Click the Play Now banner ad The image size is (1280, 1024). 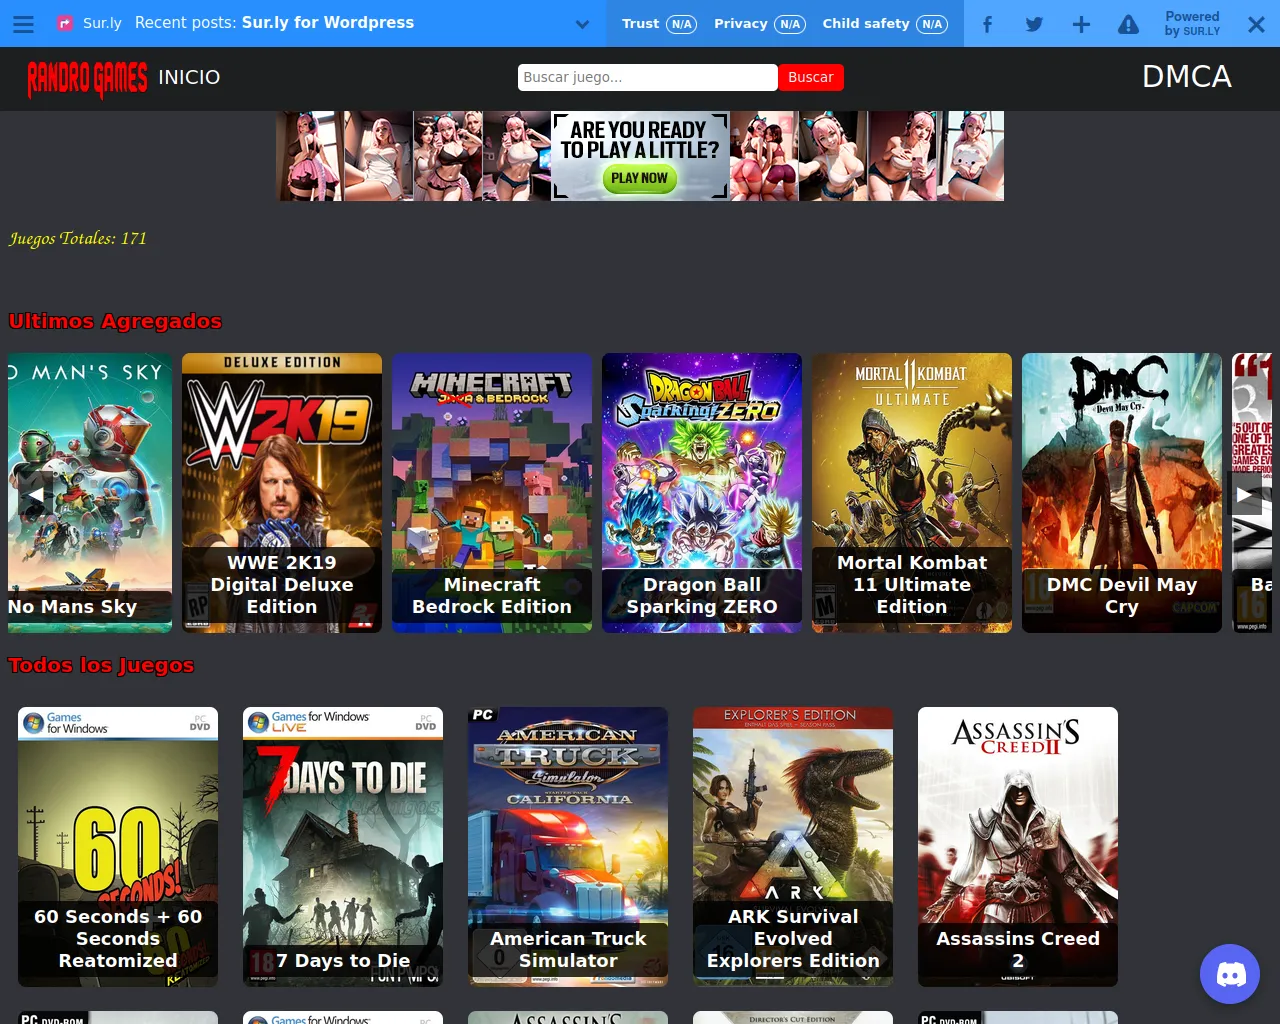(640, 156)
